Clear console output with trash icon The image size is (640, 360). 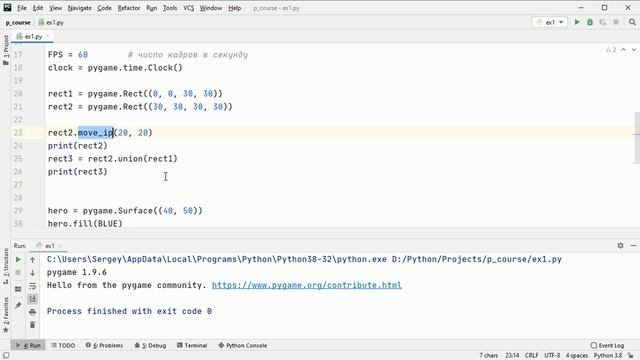coord(32,325)
